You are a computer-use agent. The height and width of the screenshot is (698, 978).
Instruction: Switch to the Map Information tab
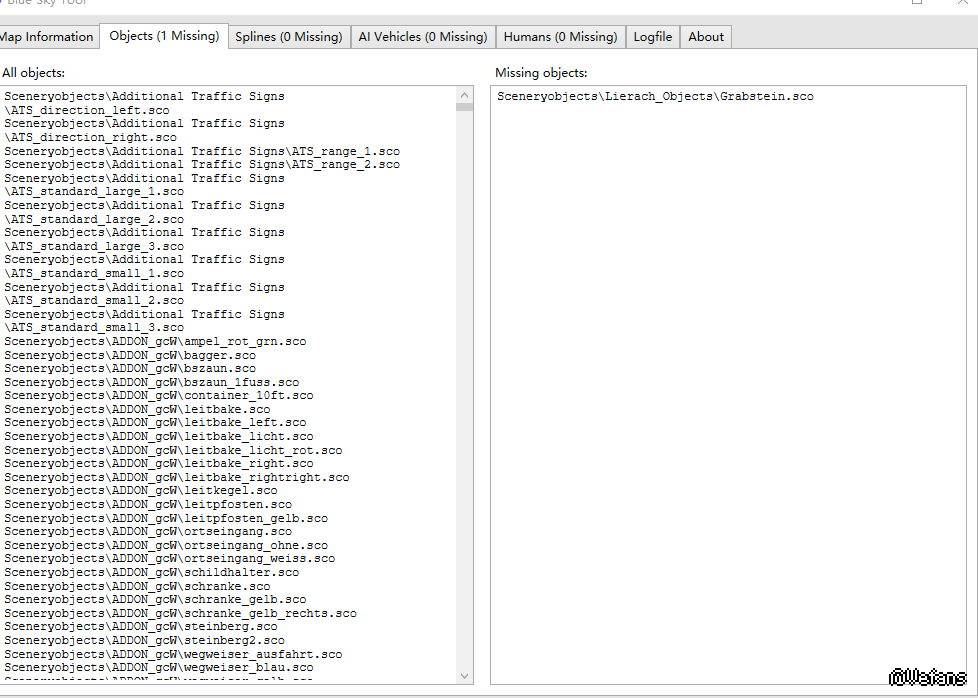(x=47, y=37)
